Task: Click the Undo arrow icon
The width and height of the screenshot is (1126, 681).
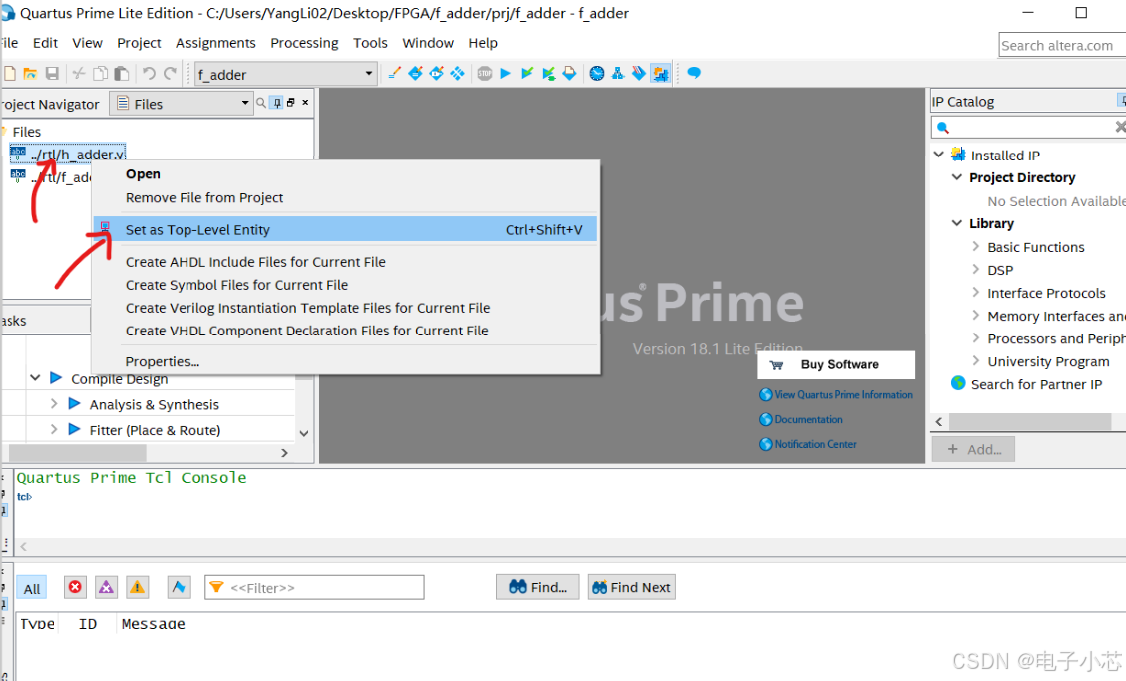Action: pyautogui.click(x=149, y=73)
